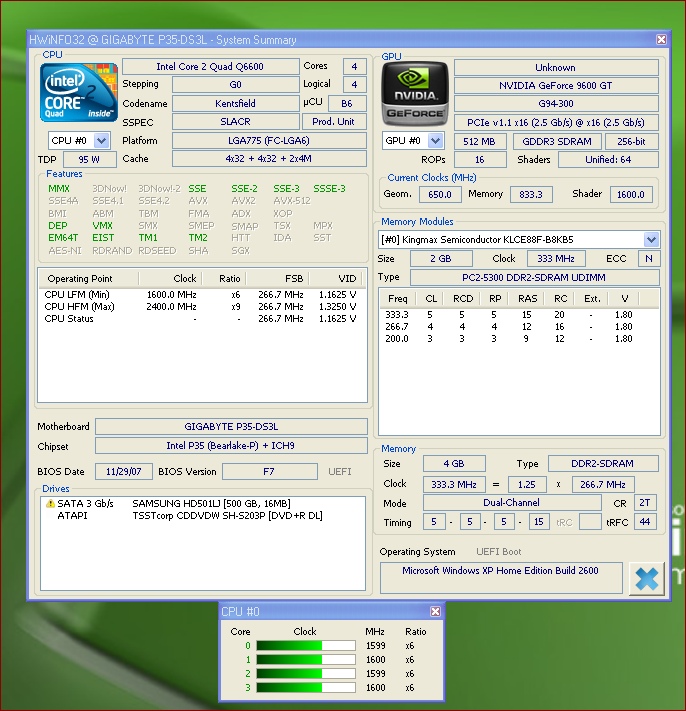Click the FSB column header
Viewport: 686px width, 711px height.
[x=278, y=278]
